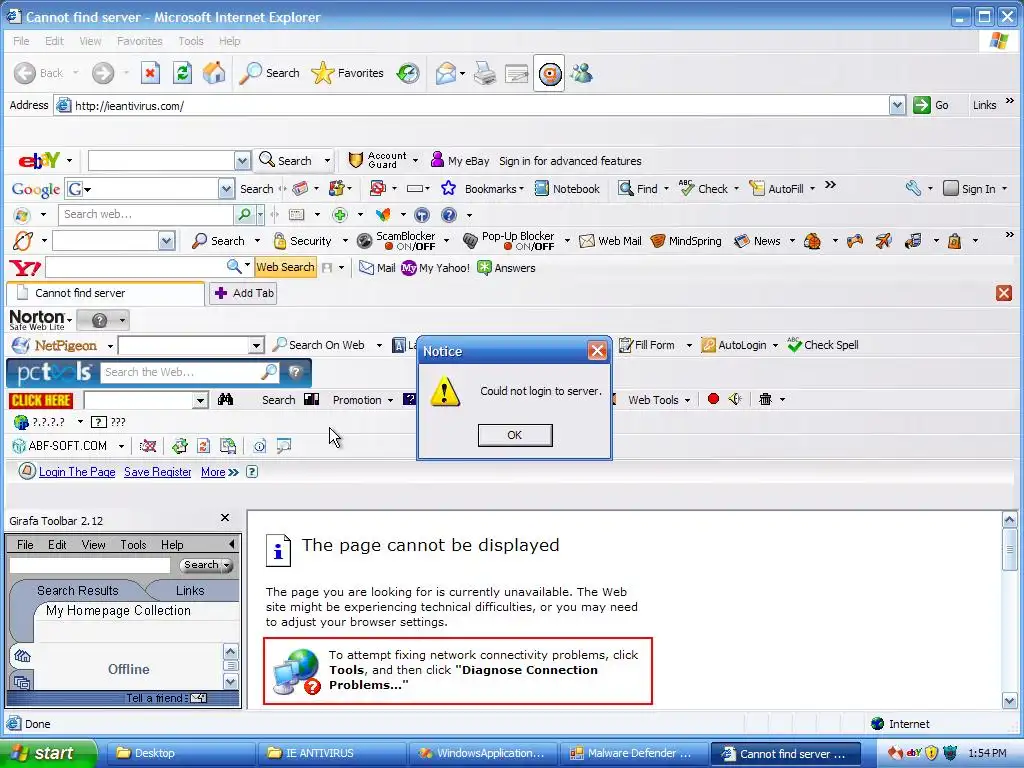This screenshot has height=768, width=1024.
Task: Click Yahoo Answers icon
Action: [484, 268]
